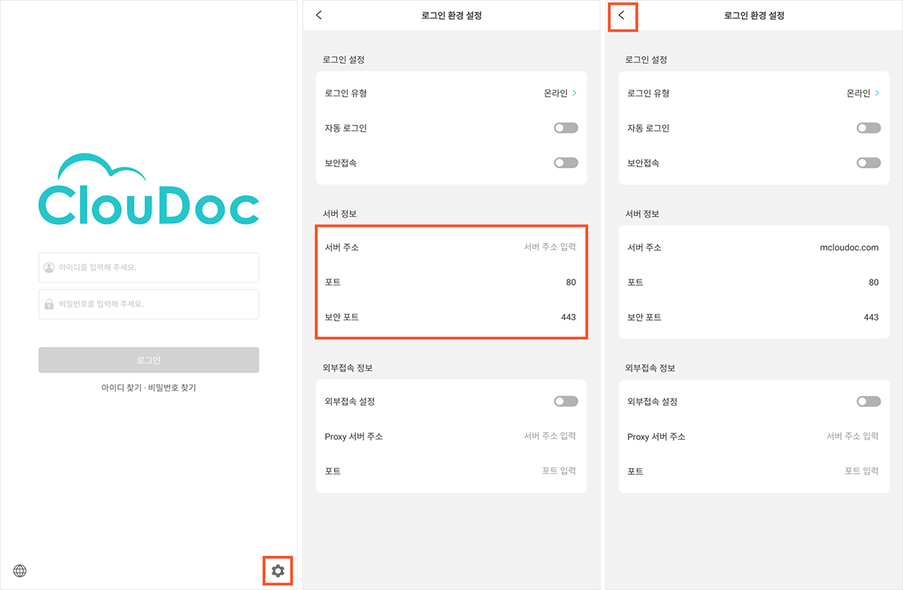Expand 온라인 login type chevron, mcloudoc.com settings screen
Screen dimensions: 903x590
tap(877, 93)
